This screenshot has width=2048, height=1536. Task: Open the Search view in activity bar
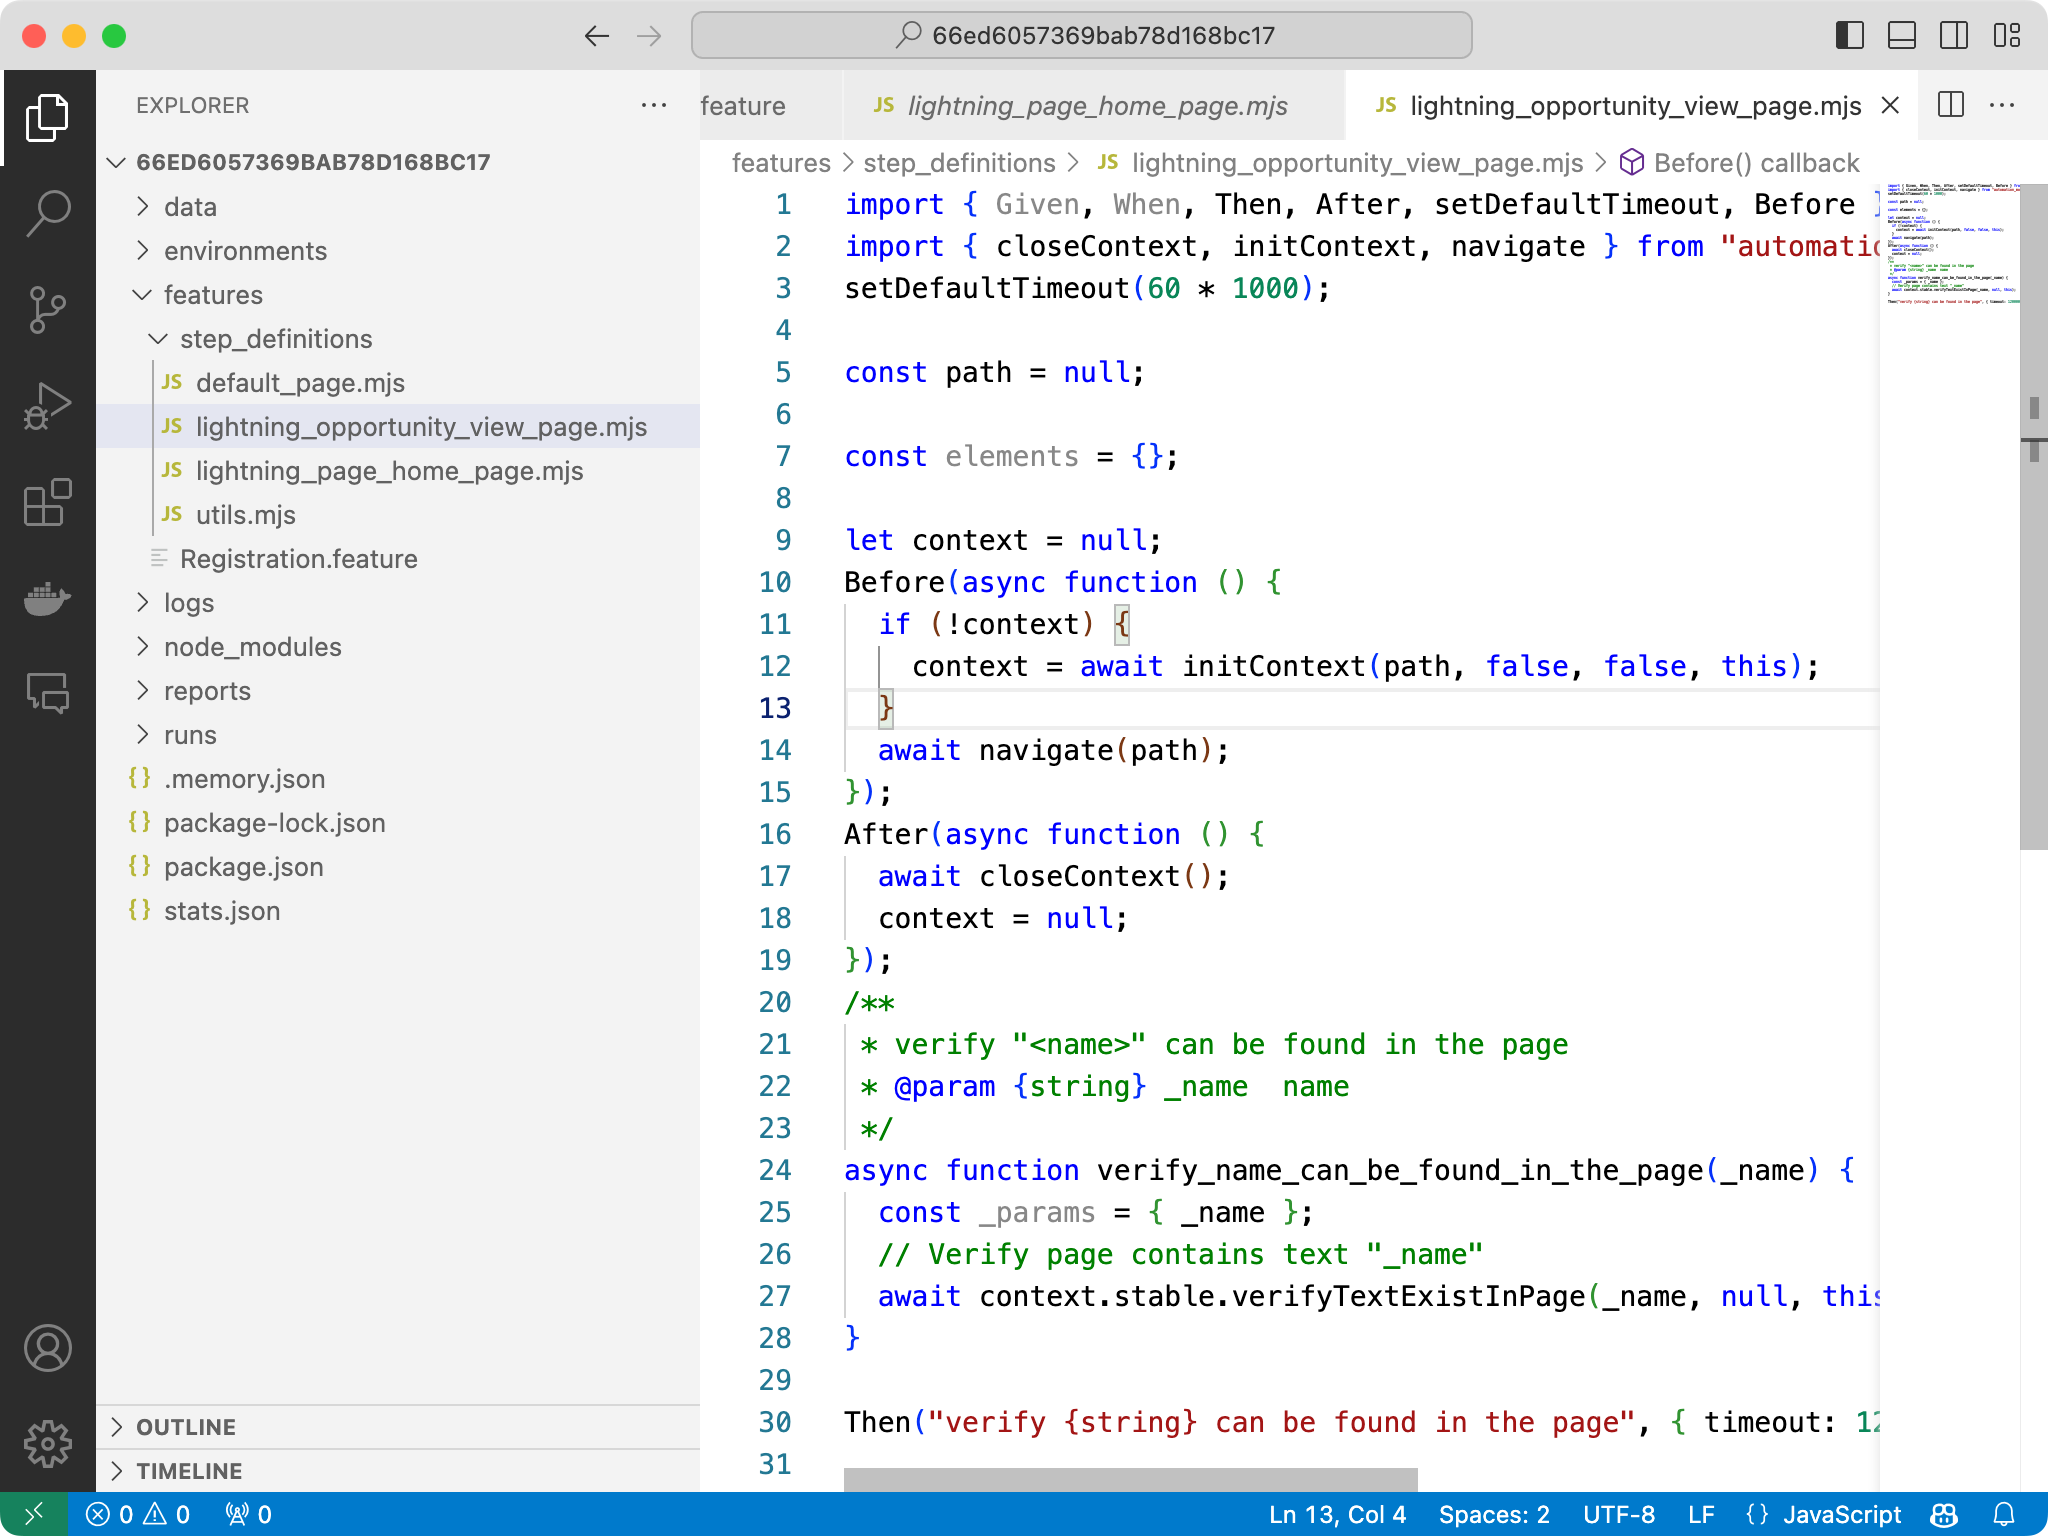(47, 213)
